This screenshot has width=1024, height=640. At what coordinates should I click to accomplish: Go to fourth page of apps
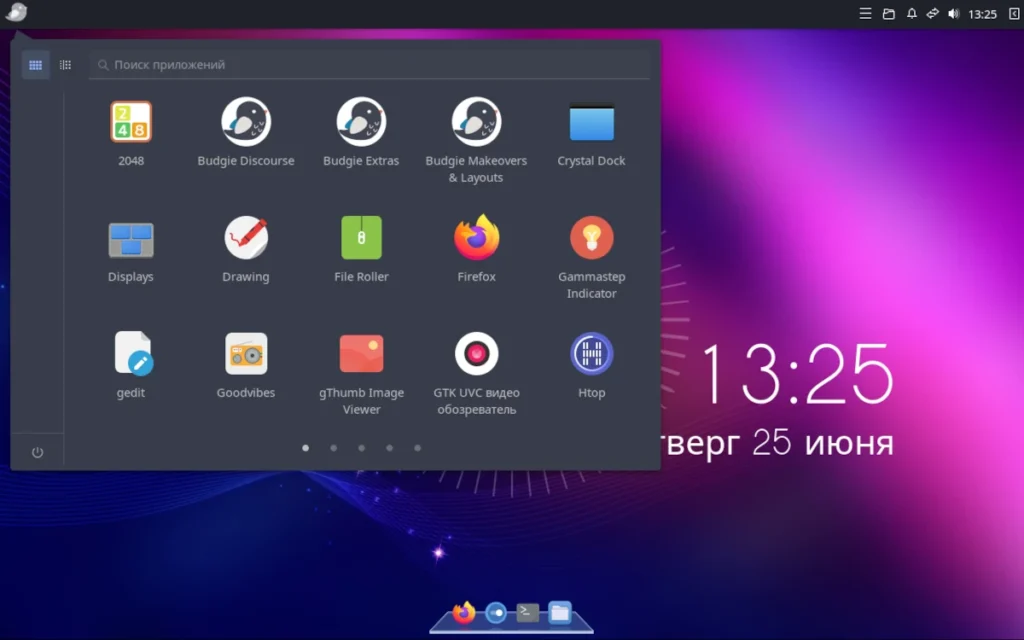[x=390, y=448]
